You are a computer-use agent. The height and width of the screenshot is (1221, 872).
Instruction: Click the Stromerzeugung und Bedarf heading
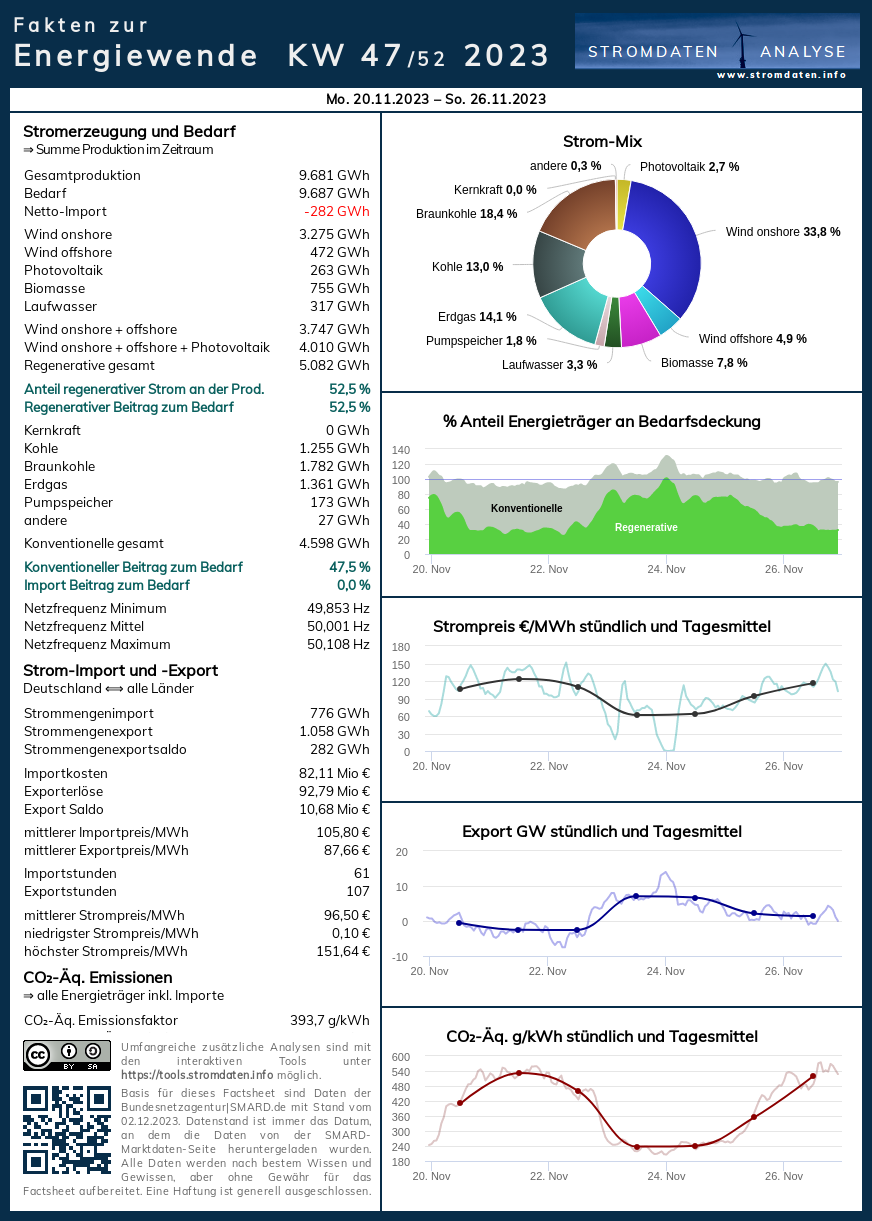click(x=129, y=131)
